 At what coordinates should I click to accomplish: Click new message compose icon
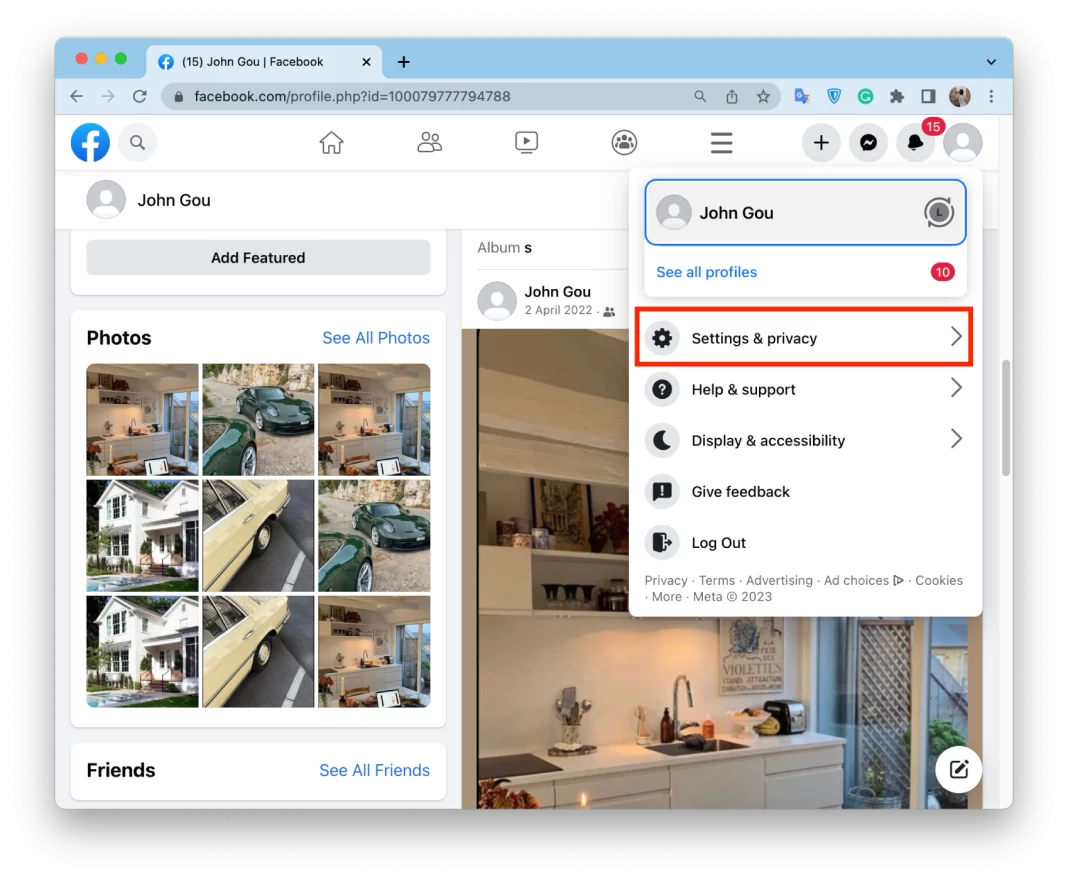[x=958, y=769]
